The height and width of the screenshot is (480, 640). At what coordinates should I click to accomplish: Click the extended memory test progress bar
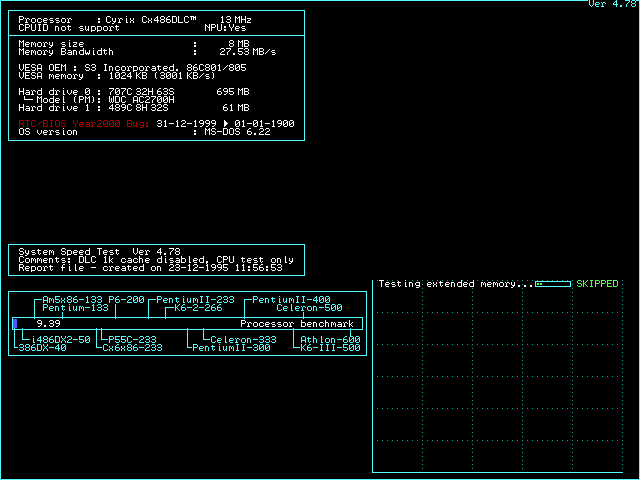553,284
